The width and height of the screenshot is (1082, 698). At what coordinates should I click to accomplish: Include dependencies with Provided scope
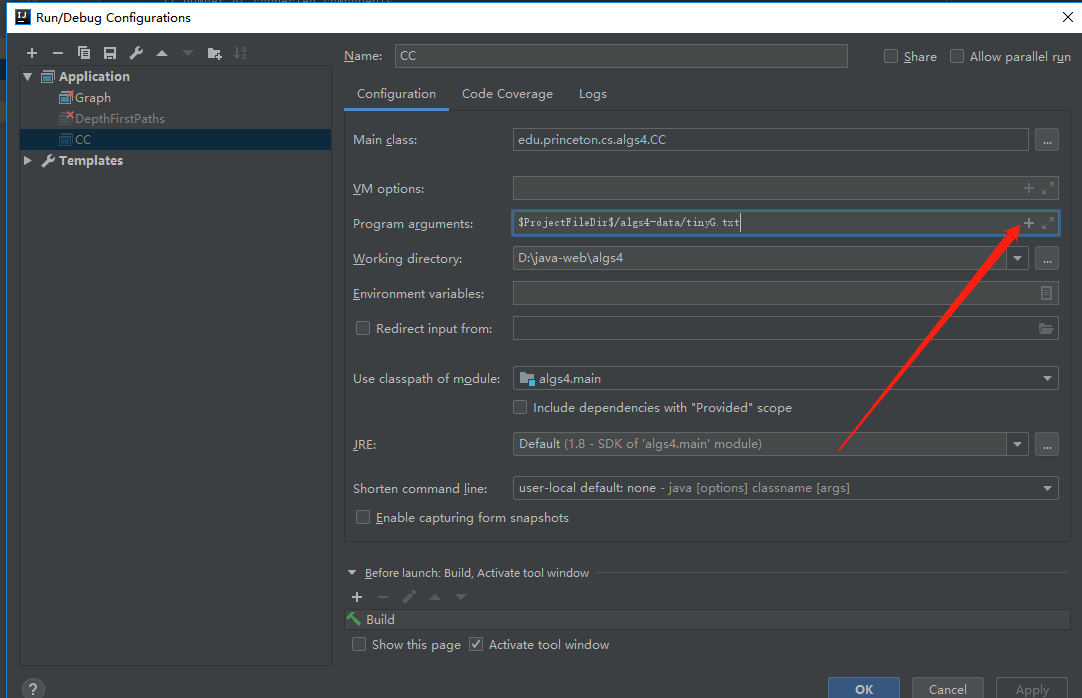click(x=520, y=407)
